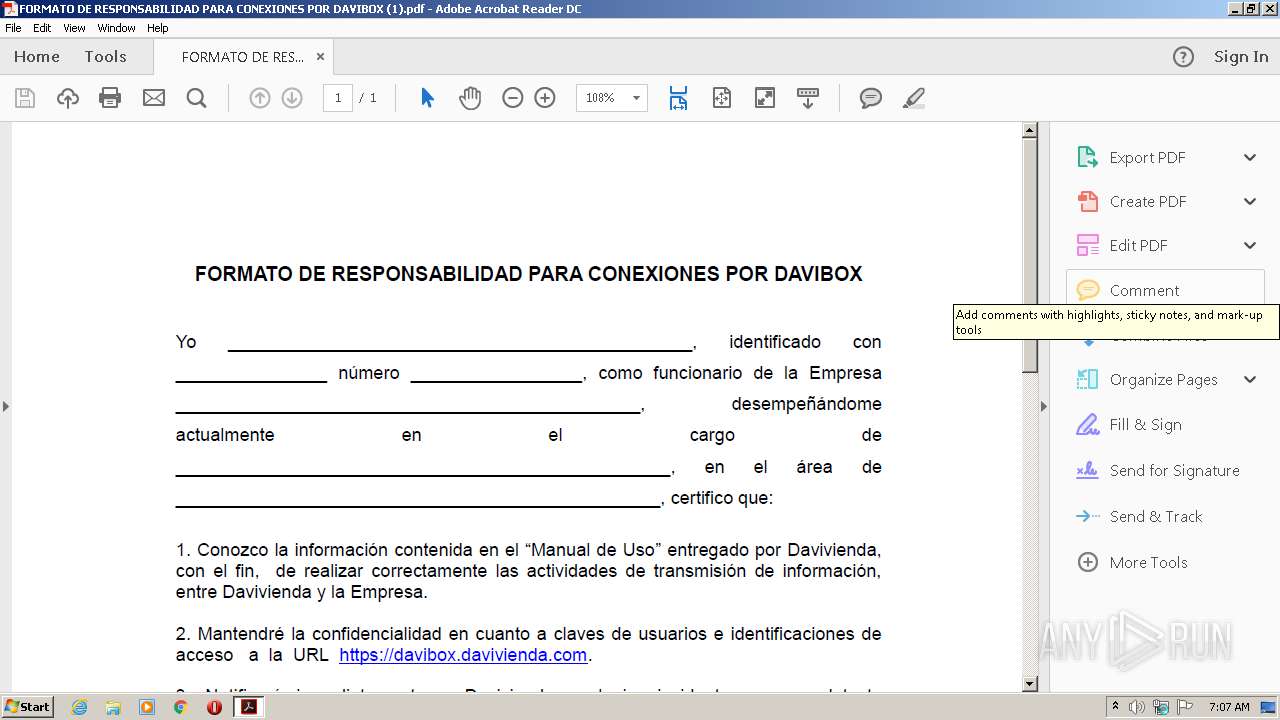Expand the left navigation pane arrow
1280x720 pixels.
[6, 406]
